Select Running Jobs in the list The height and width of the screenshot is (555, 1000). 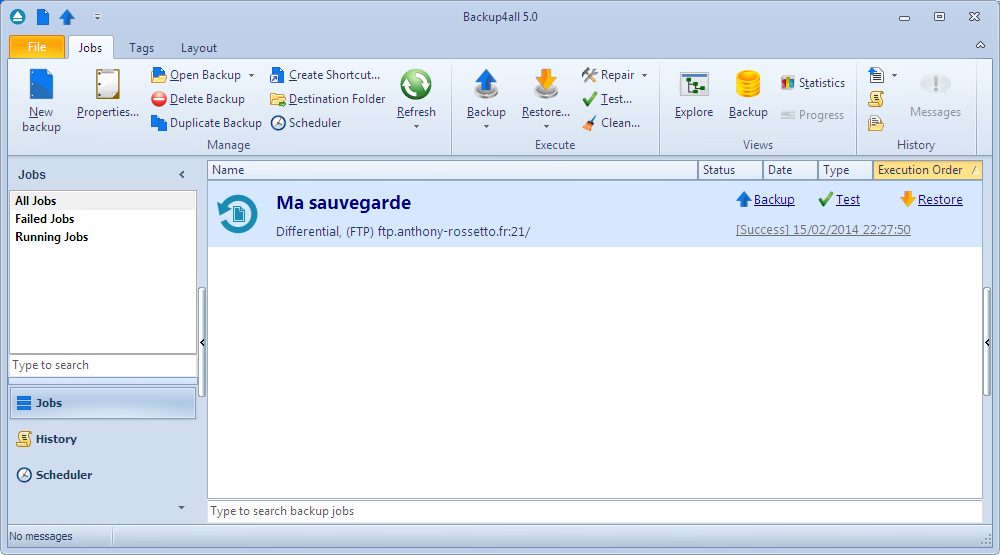tap(103, 237)
